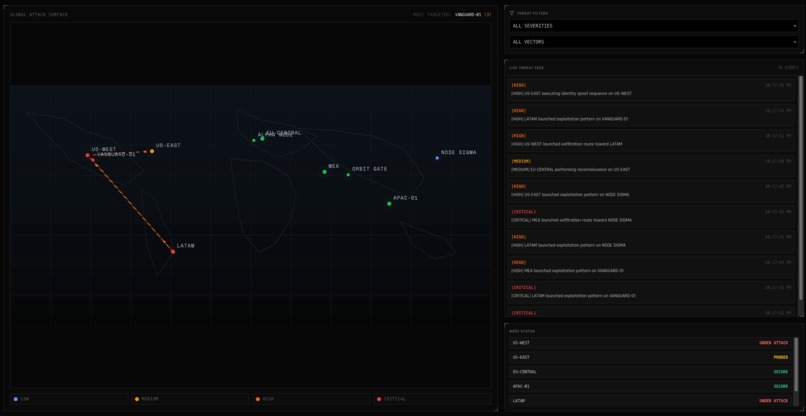Click the US-WEST row in Node Status
Image resolution: width=806 pixels, height=416 pixels.
651,342
